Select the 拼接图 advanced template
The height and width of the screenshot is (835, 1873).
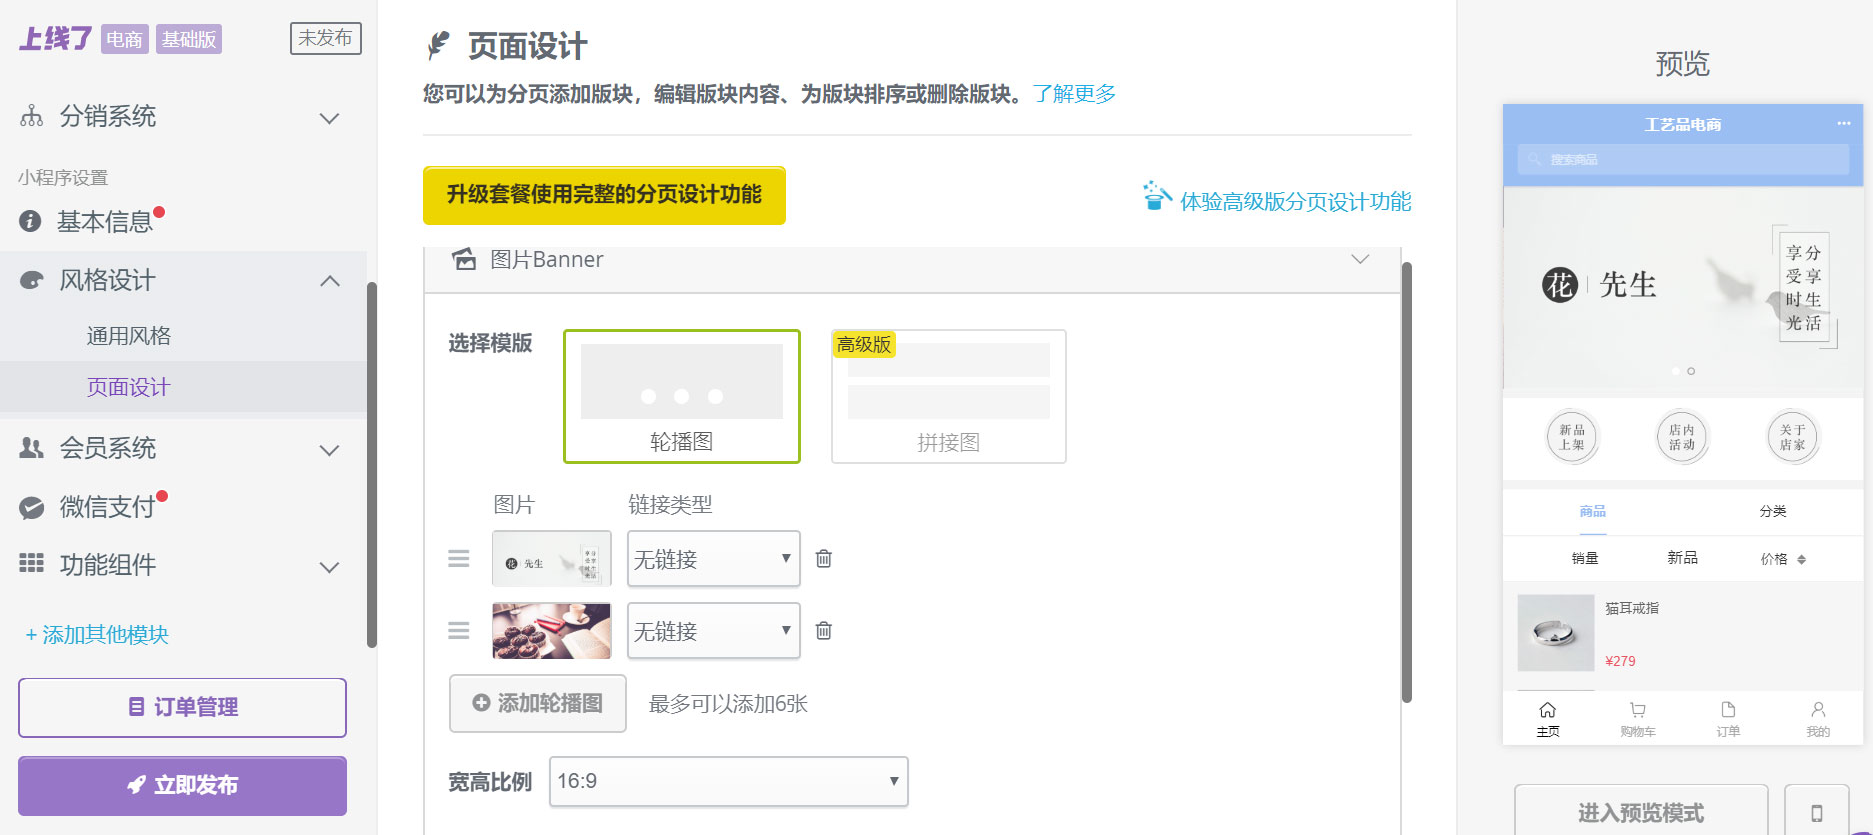pos(949,396)
